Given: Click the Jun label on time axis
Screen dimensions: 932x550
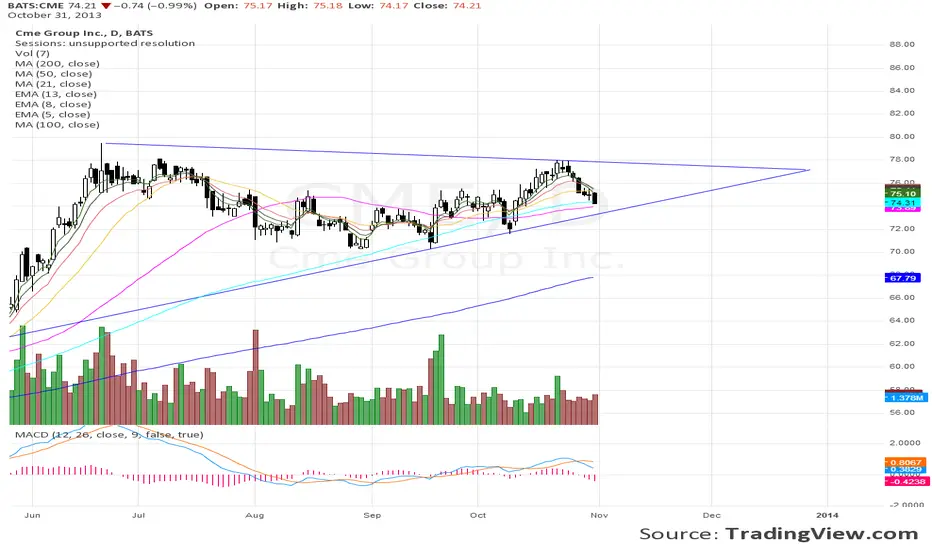Looking at the screenshot, I should [x=33, y=515].
